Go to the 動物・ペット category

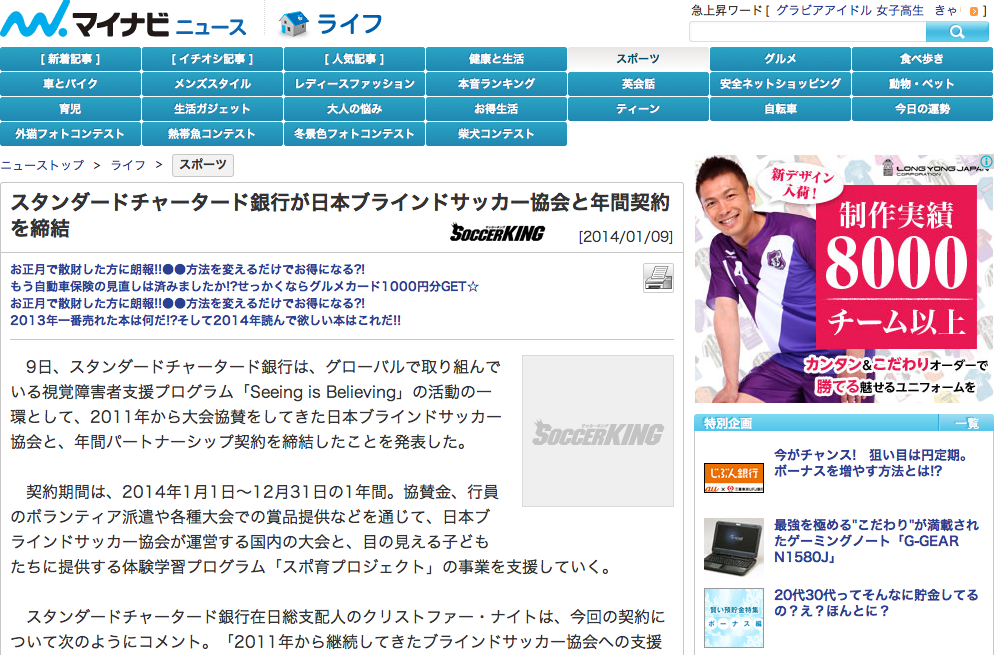pos(923,84)
